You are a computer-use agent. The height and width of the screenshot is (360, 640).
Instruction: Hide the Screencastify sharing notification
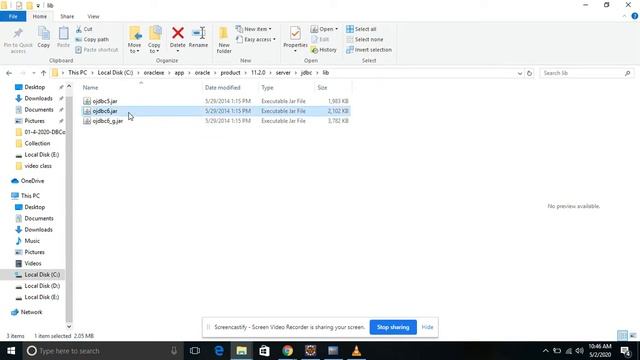tap(427, 327)
